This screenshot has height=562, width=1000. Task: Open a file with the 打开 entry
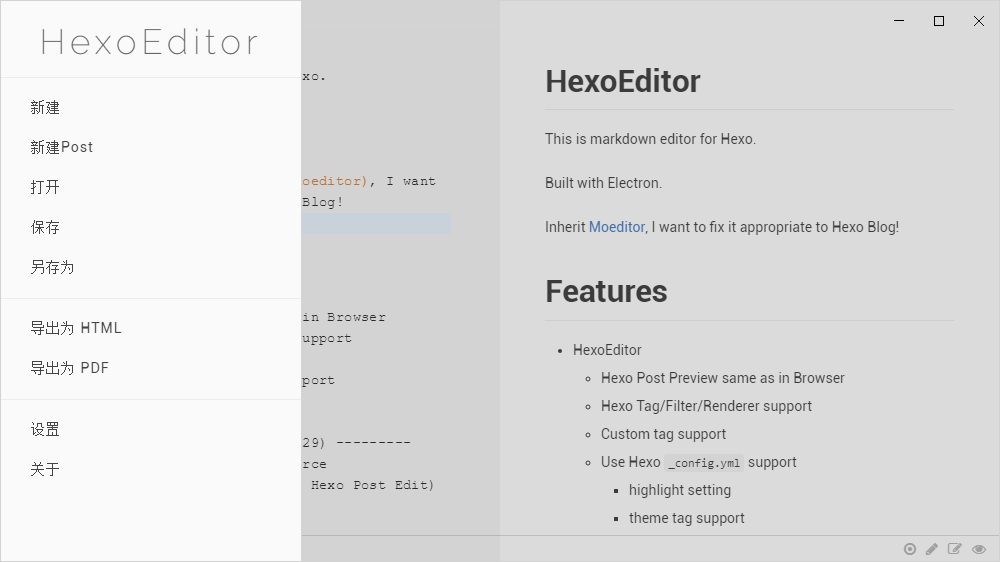[x=151, y=187]
